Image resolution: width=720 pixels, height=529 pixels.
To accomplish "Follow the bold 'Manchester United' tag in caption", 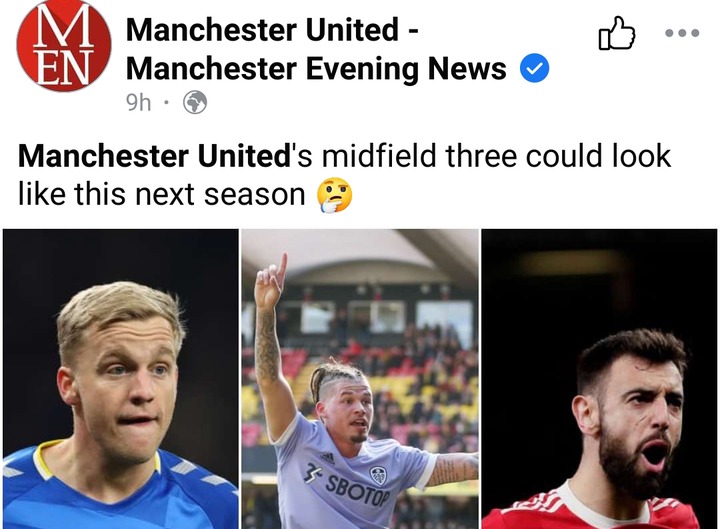I will (x=154, y=156).
